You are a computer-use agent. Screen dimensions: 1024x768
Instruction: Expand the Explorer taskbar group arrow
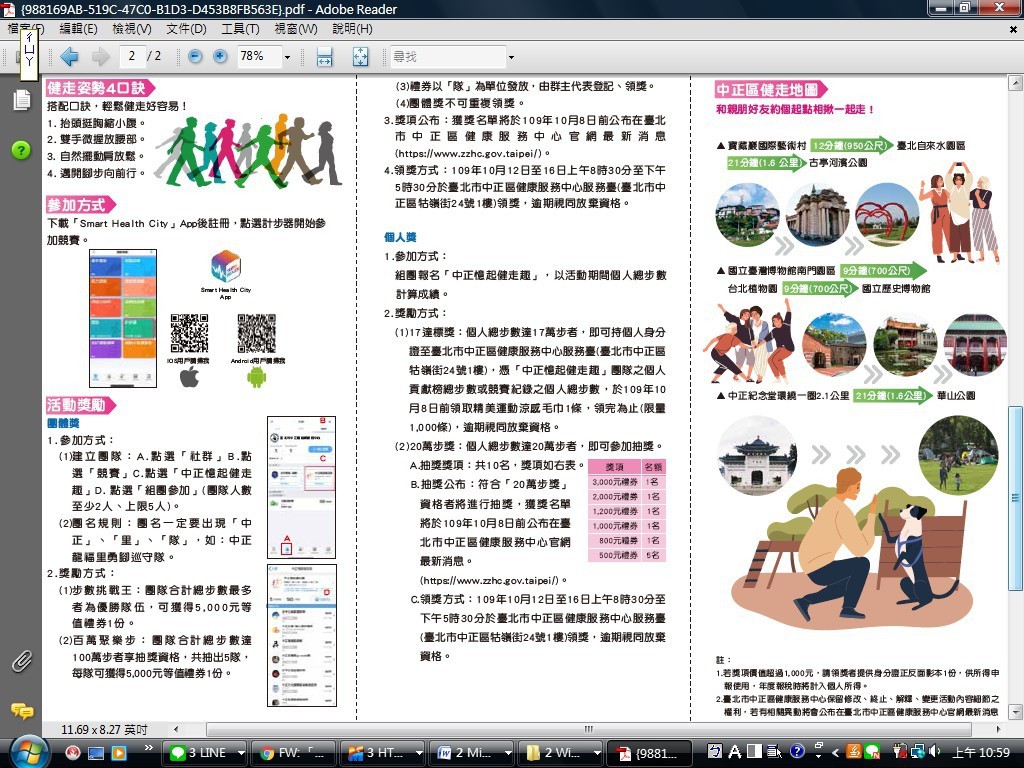(x=596, y=753)
